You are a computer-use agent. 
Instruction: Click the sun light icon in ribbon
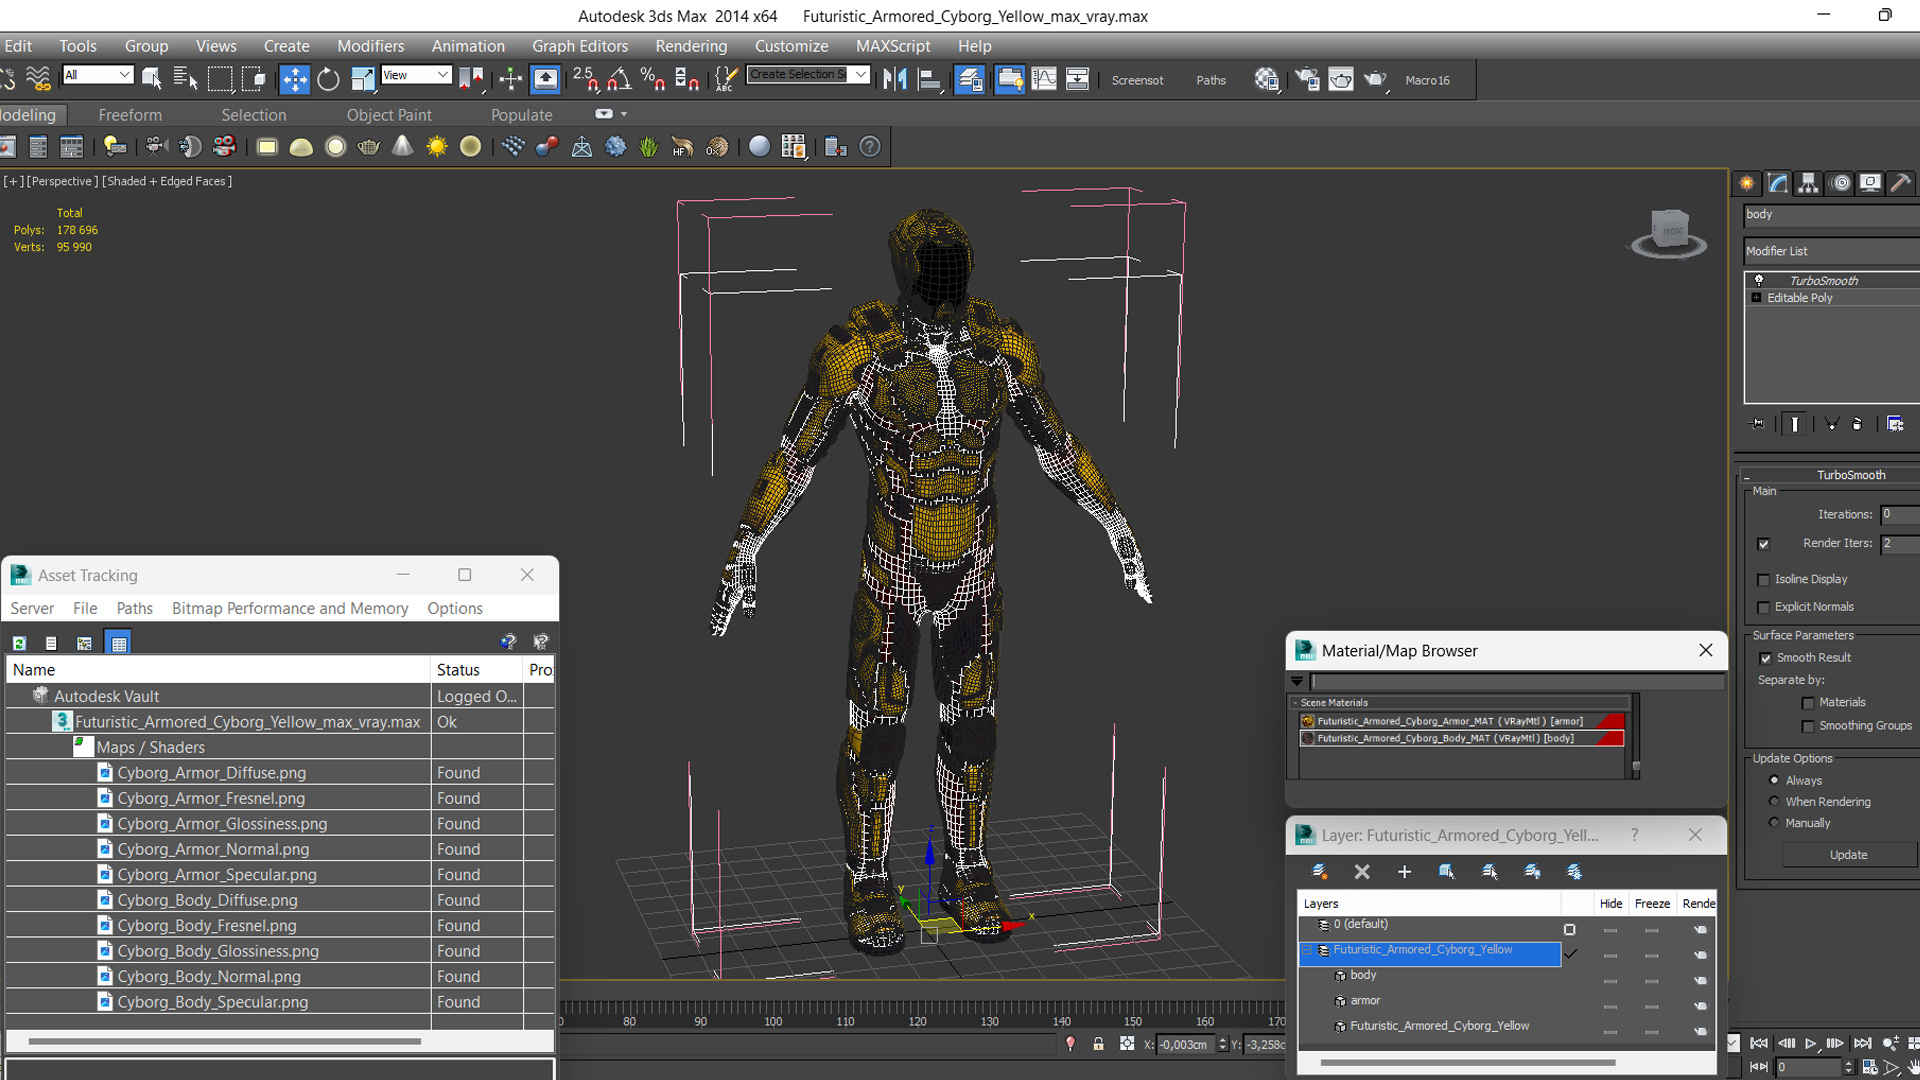pyautogui.click(x=437, y=147)
